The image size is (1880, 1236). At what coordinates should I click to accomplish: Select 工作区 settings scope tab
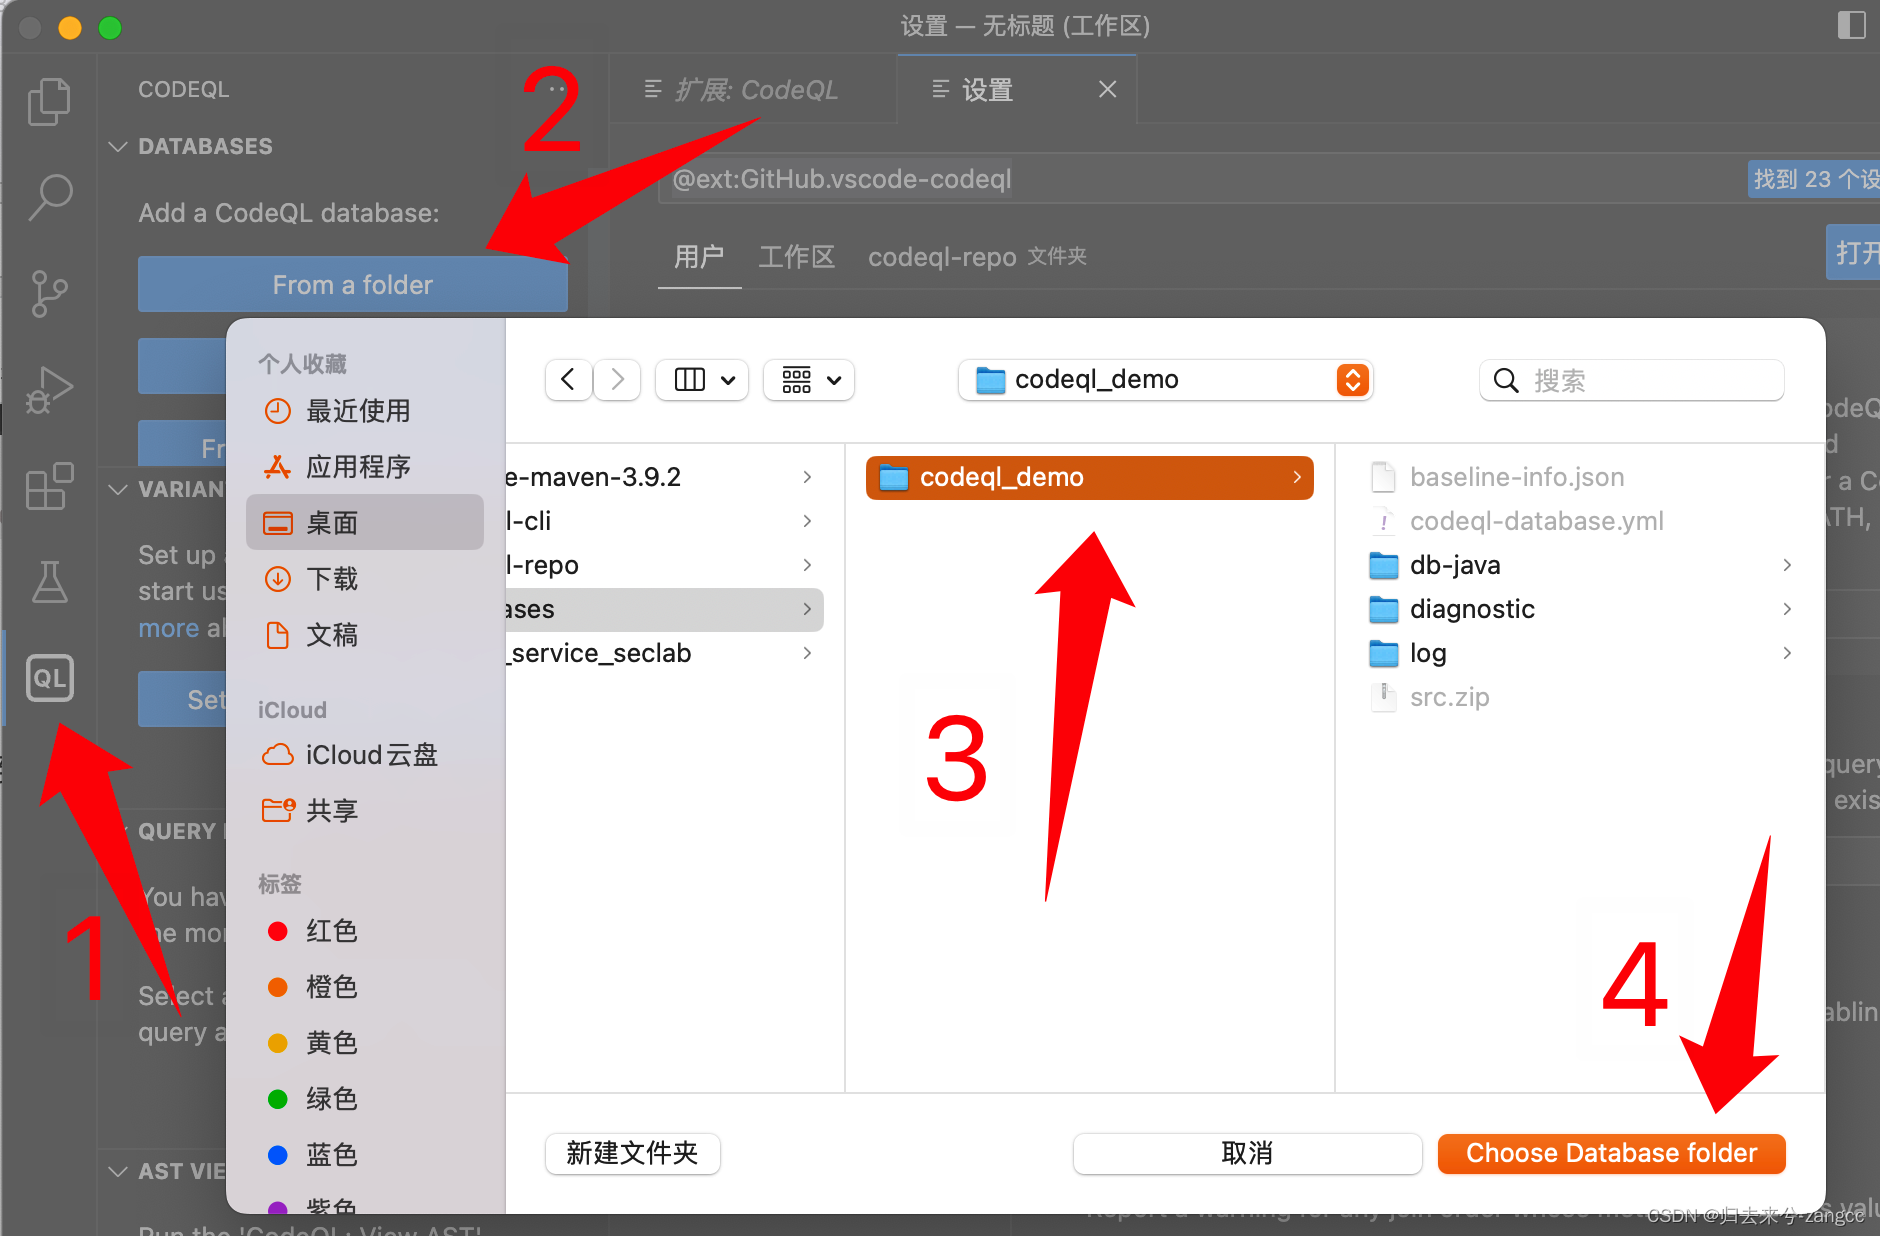[x=797, y=257]
